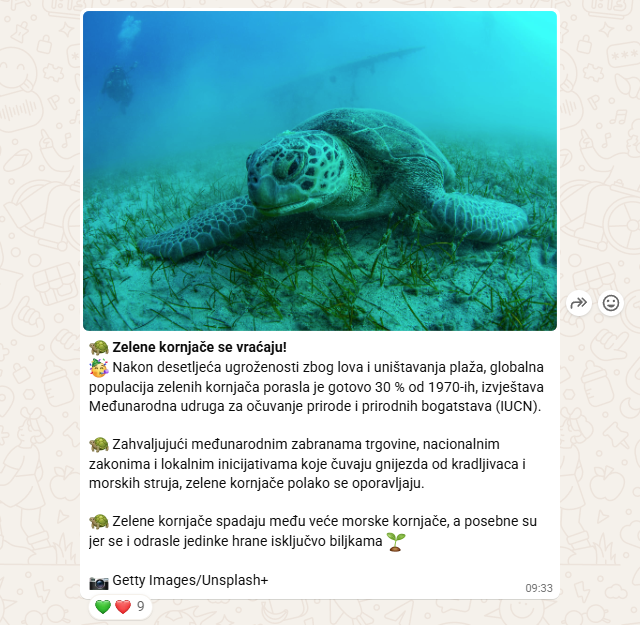Click the turtle emoji beside the bold headline

98,347
